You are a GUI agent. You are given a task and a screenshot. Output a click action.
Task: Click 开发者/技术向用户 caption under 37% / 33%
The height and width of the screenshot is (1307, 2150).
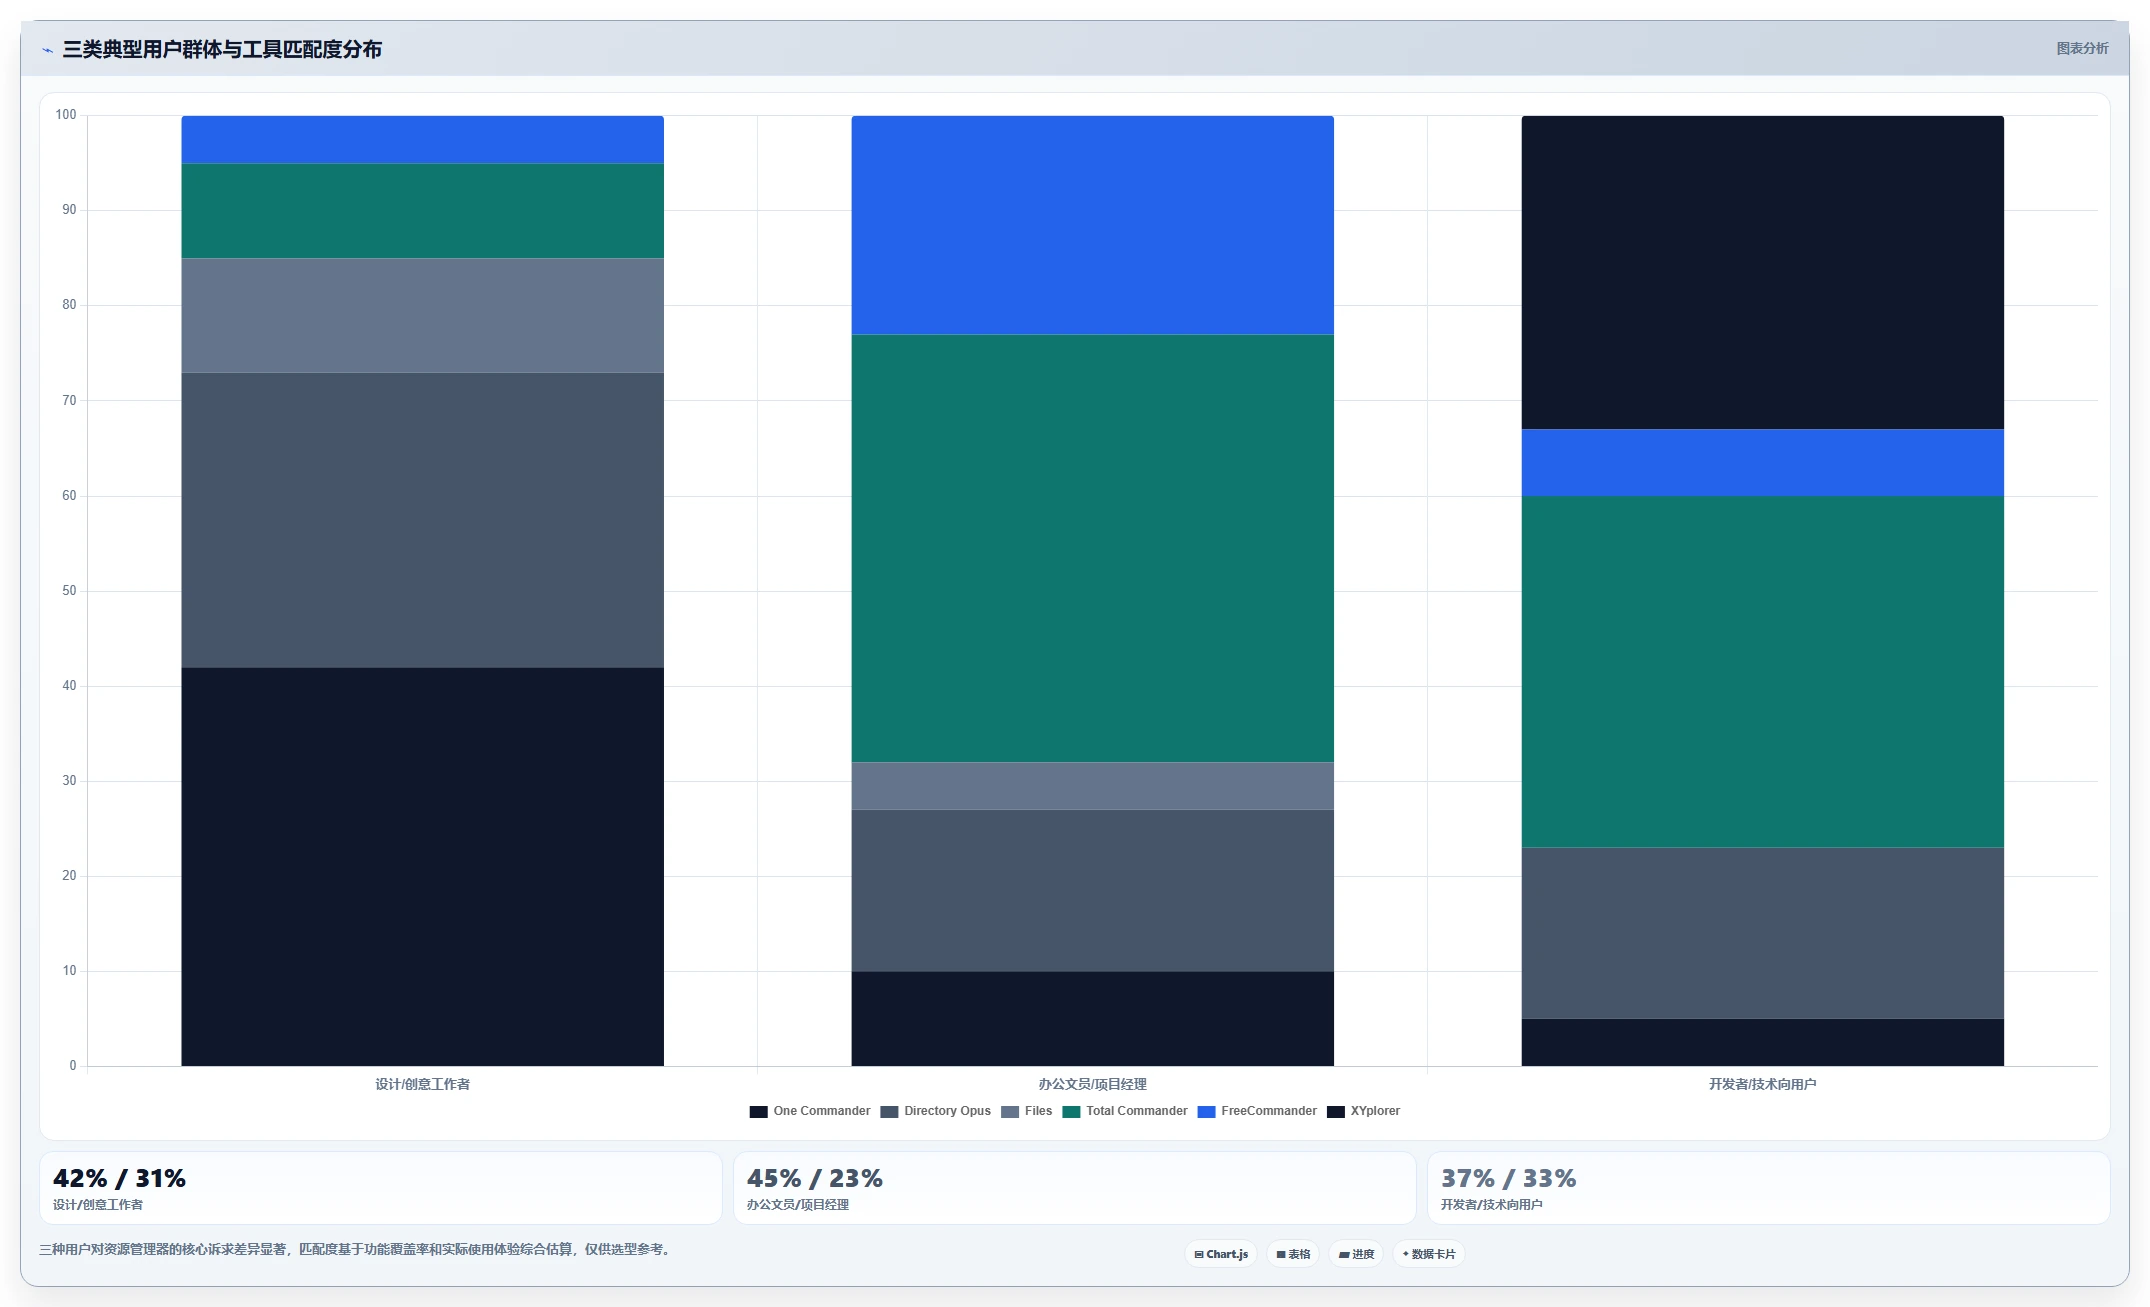click(x=1492, y=1205)
